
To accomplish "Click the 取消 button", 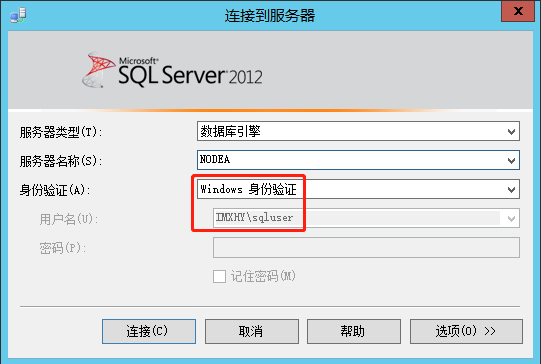I will tap(252, 331).
